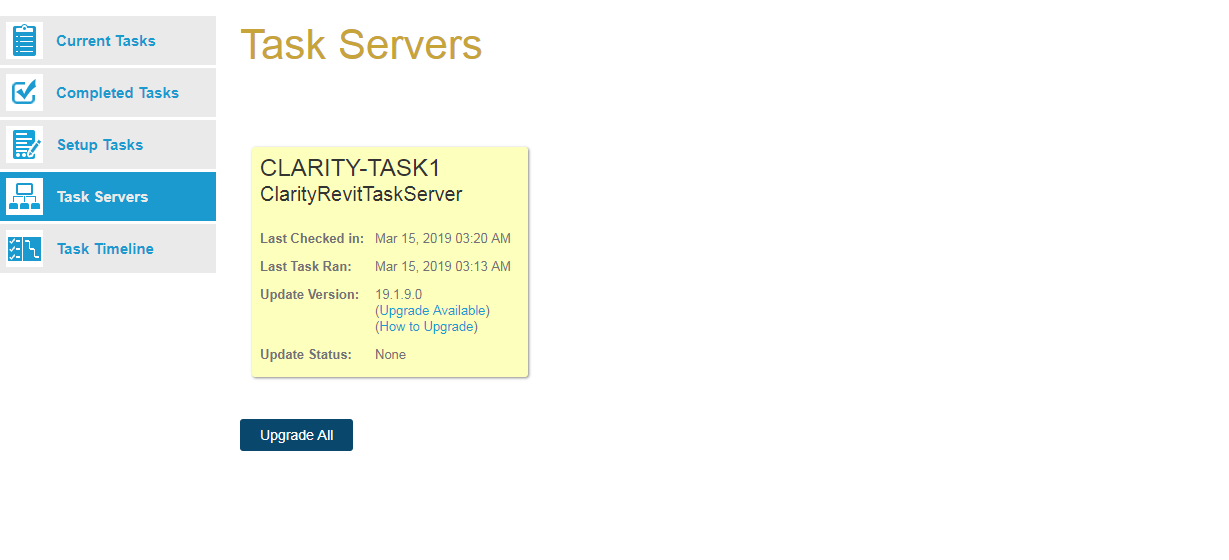Screen dimensions: 1229x560
Task: Click the Last Checked in timestamp
Action: 442,239
